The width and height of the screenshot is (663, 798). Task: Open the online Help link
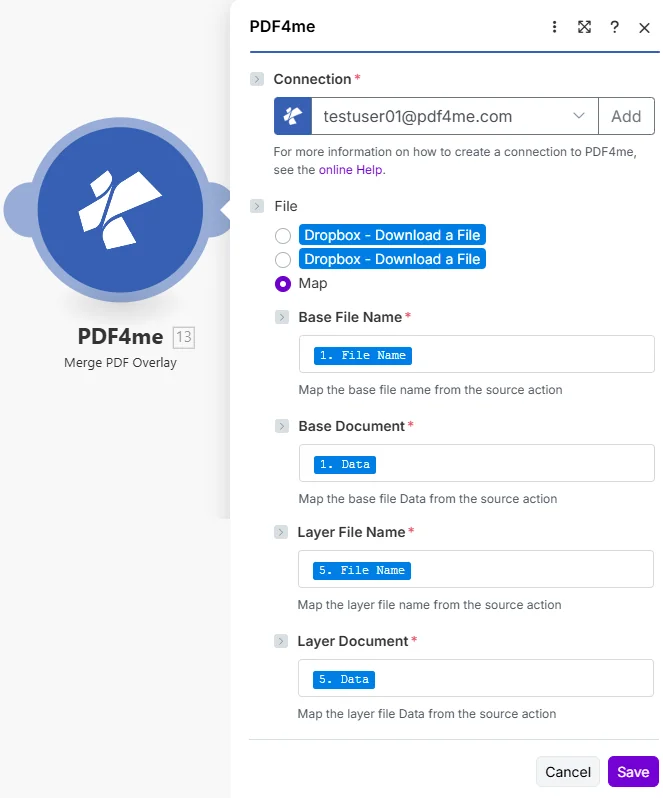(x=352, y=170)
